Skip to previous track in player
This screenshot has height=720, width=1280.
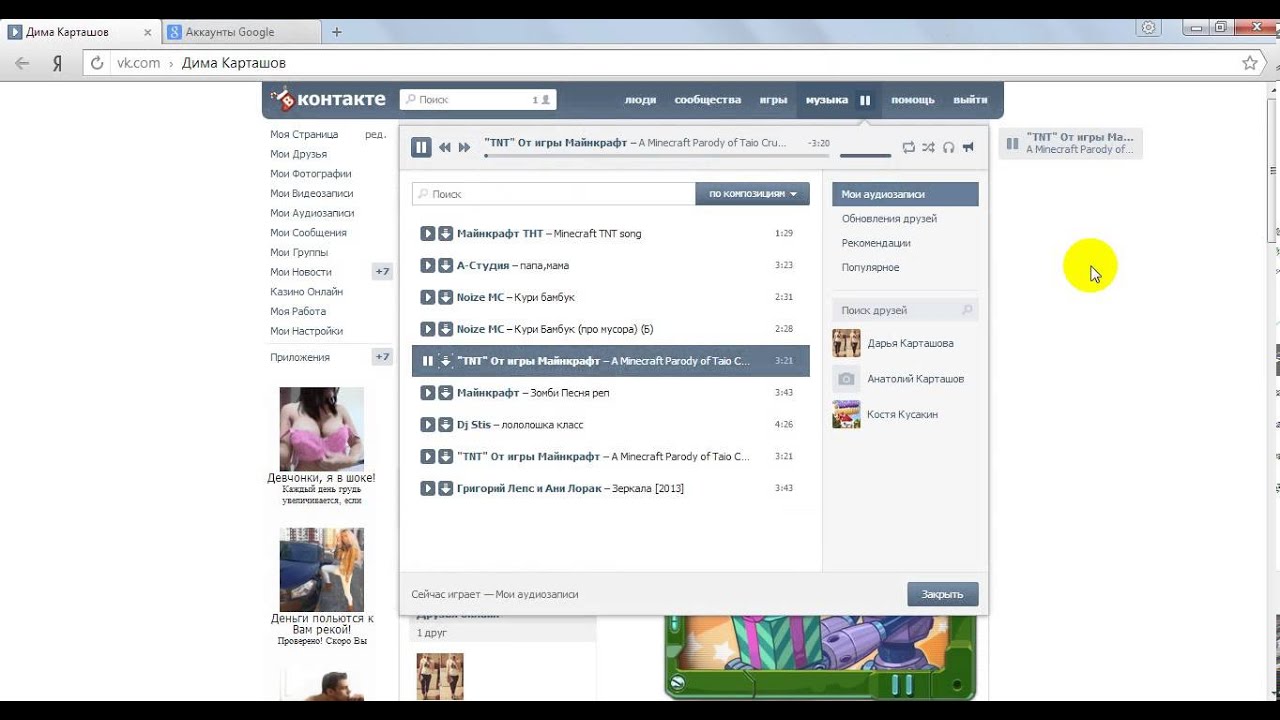pos(445,147)
